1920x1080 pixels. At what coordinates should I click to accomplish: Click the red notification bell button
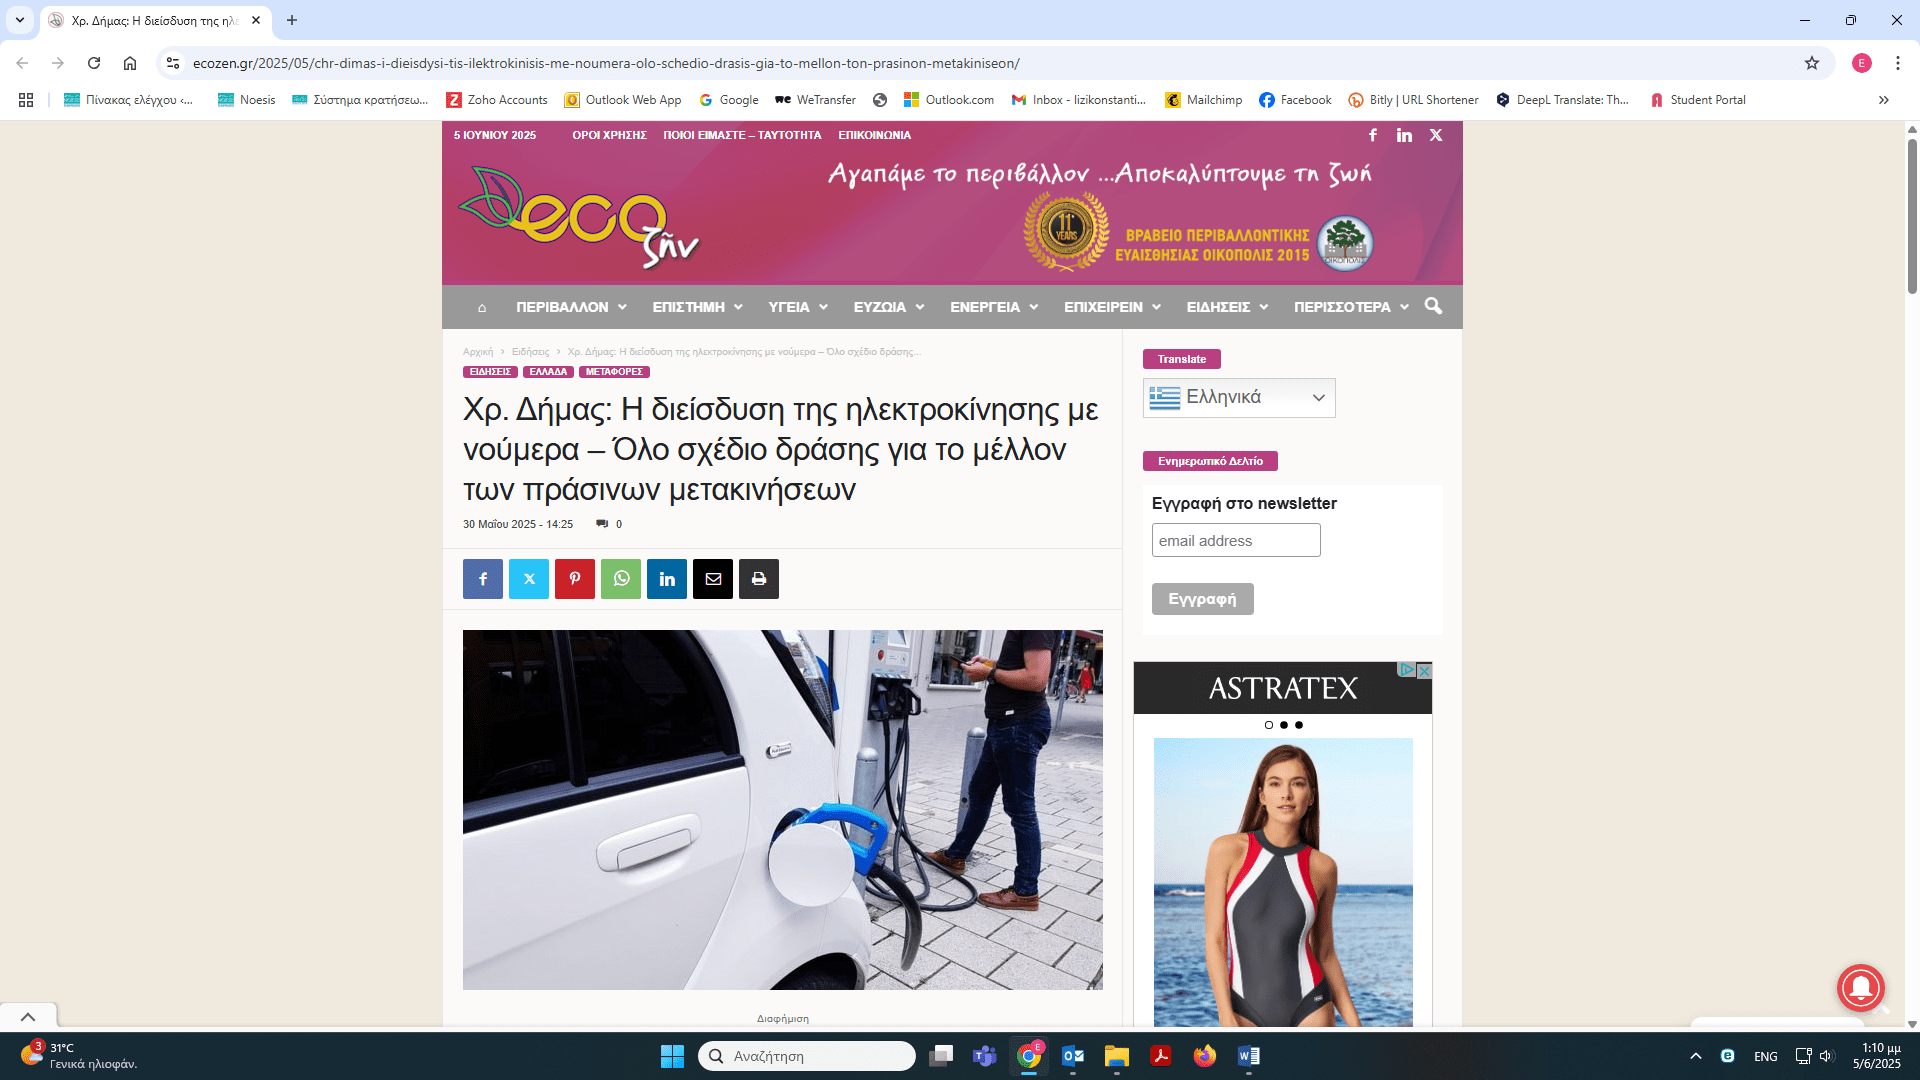click(x=1860, y=988)
